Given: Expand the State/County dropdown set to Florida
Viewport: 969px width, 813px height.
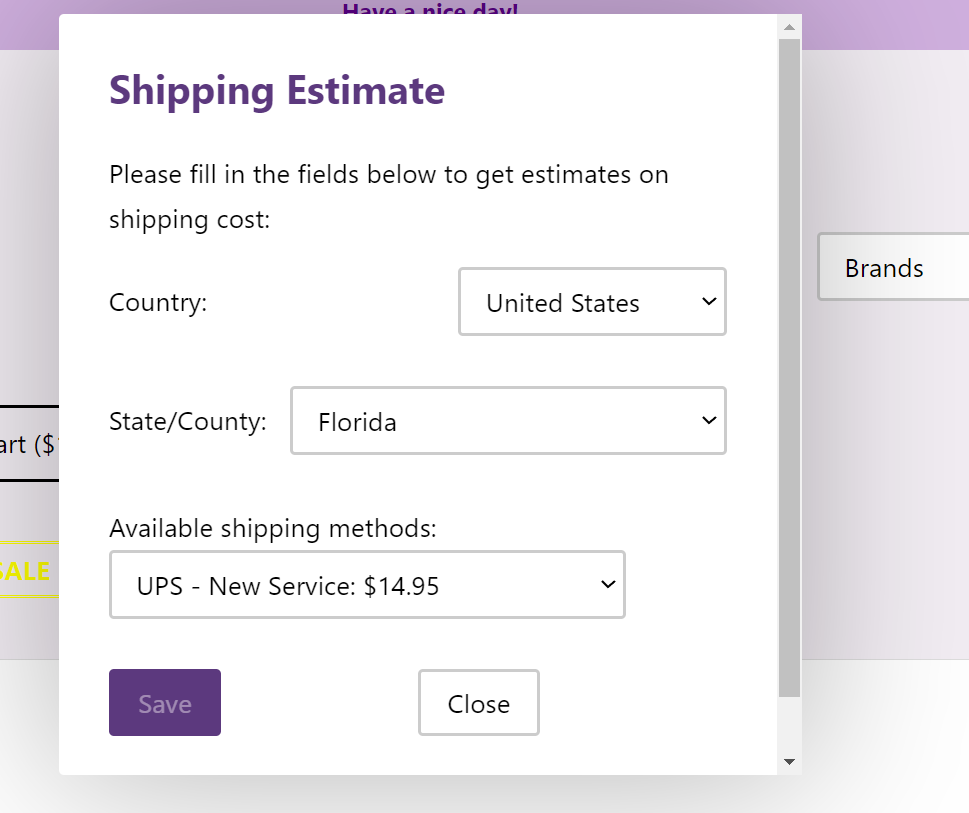Looking at the screenshot, I should 507,421.
